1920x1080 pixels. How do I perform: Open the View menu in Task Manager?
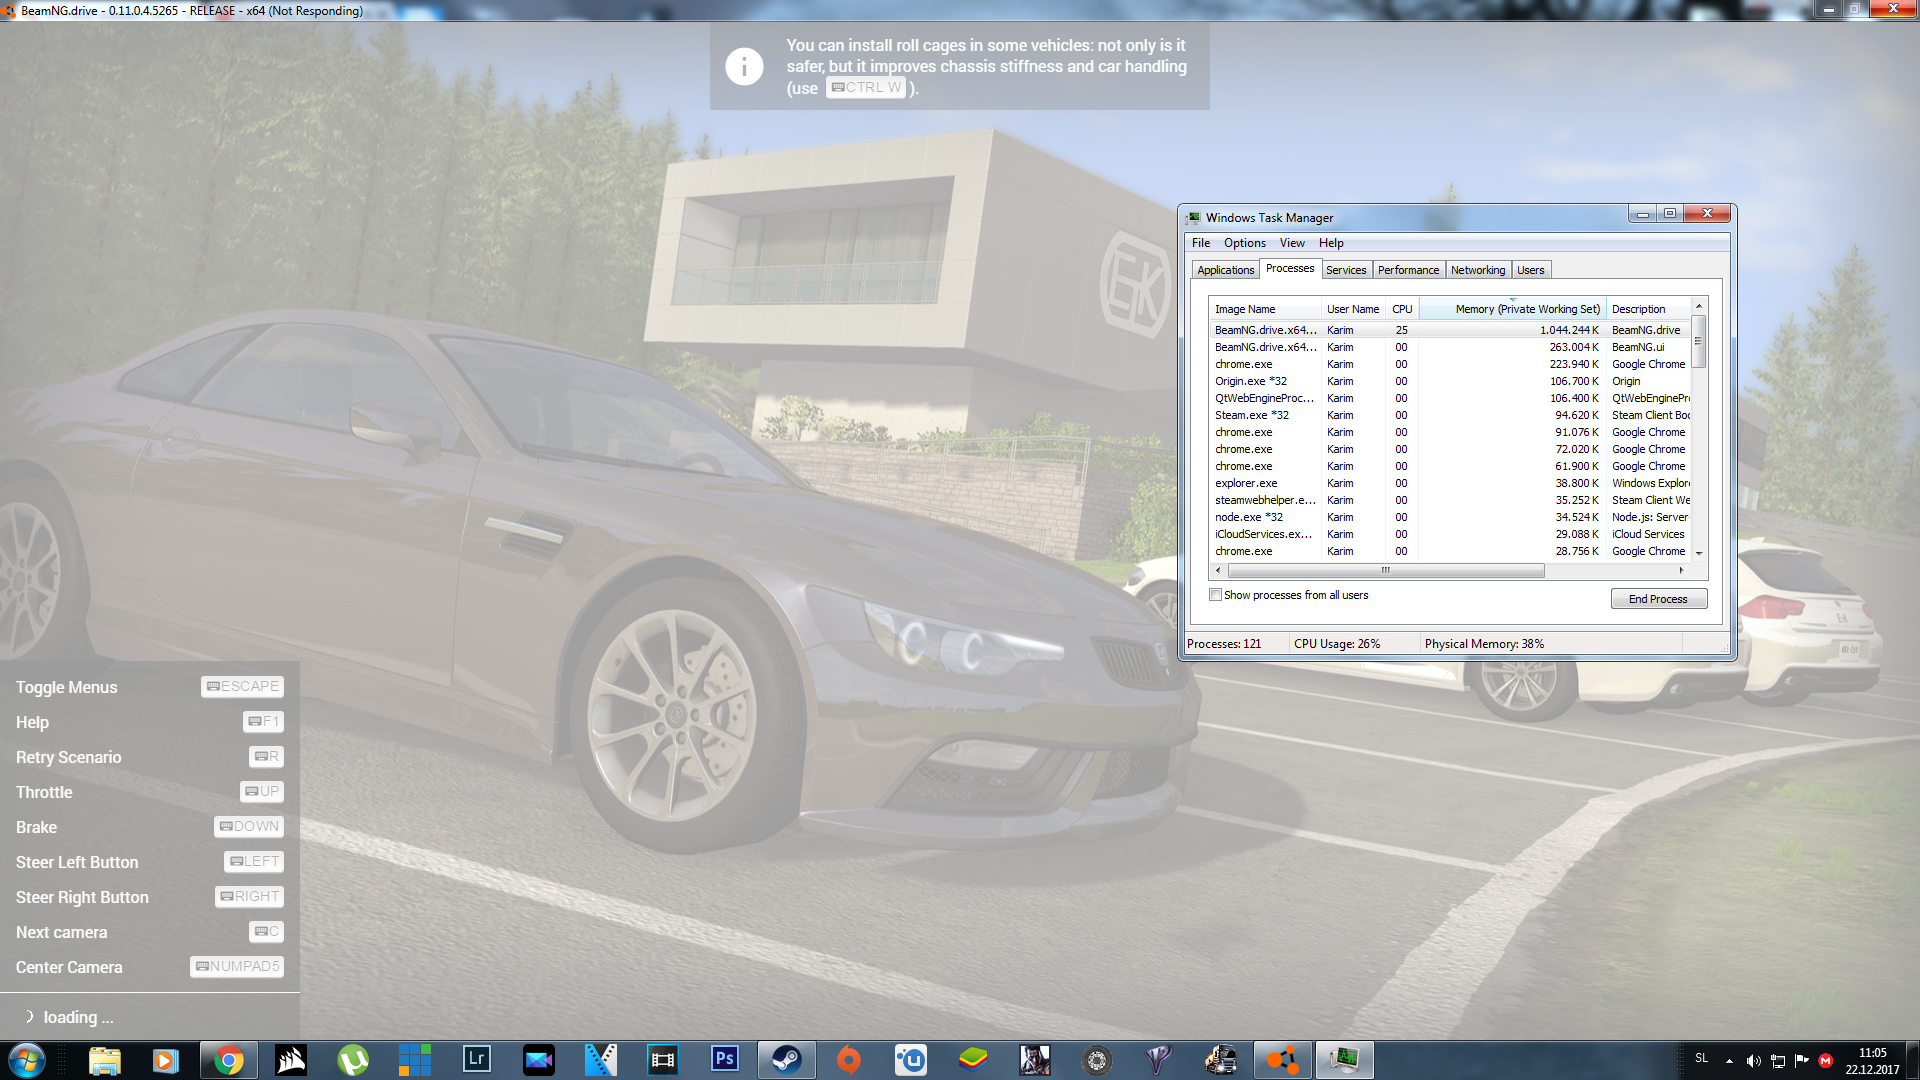click(1292, 243)
